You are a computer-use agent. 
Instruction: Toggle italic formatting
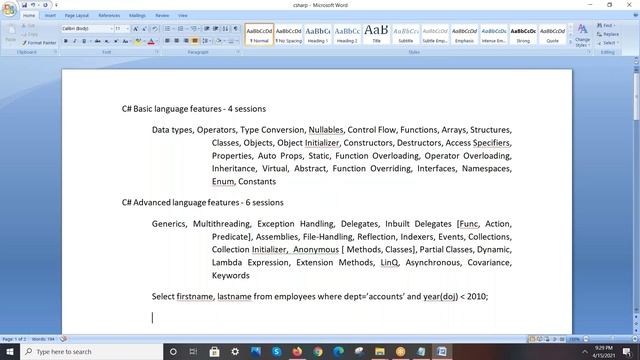click(x=75, y=41)
